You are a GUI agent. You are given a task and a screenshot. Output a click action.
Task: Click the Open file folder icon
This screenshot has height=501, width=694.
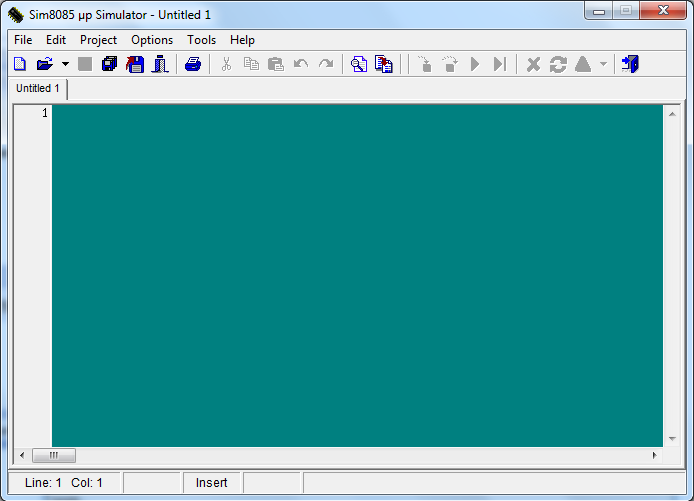pos(45,64)
